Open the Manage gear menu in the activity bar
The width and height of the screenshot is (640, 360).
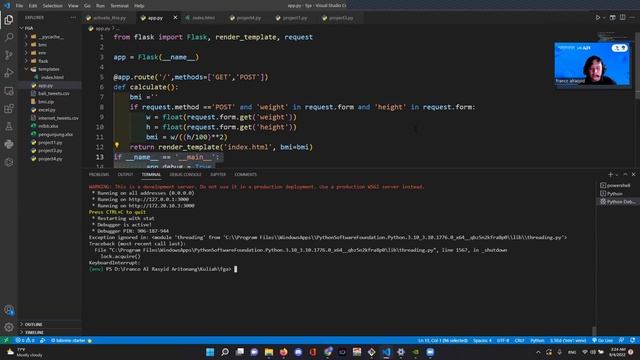point(9,327)
